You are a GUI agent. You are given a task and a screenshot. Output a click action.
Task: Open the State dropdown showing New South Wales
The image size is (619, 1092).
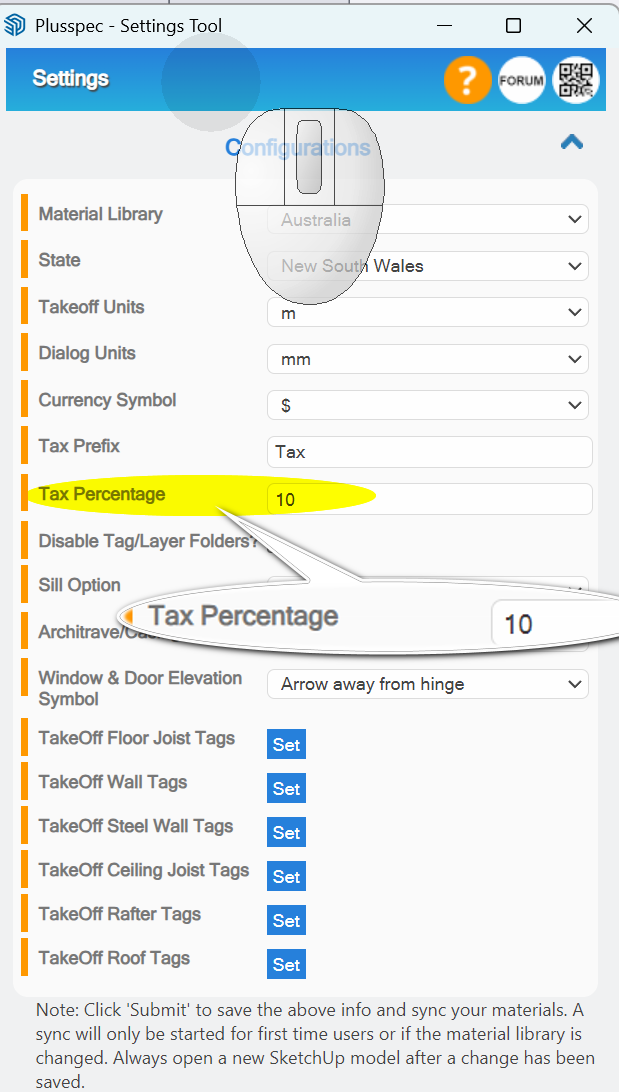point(428,266)
